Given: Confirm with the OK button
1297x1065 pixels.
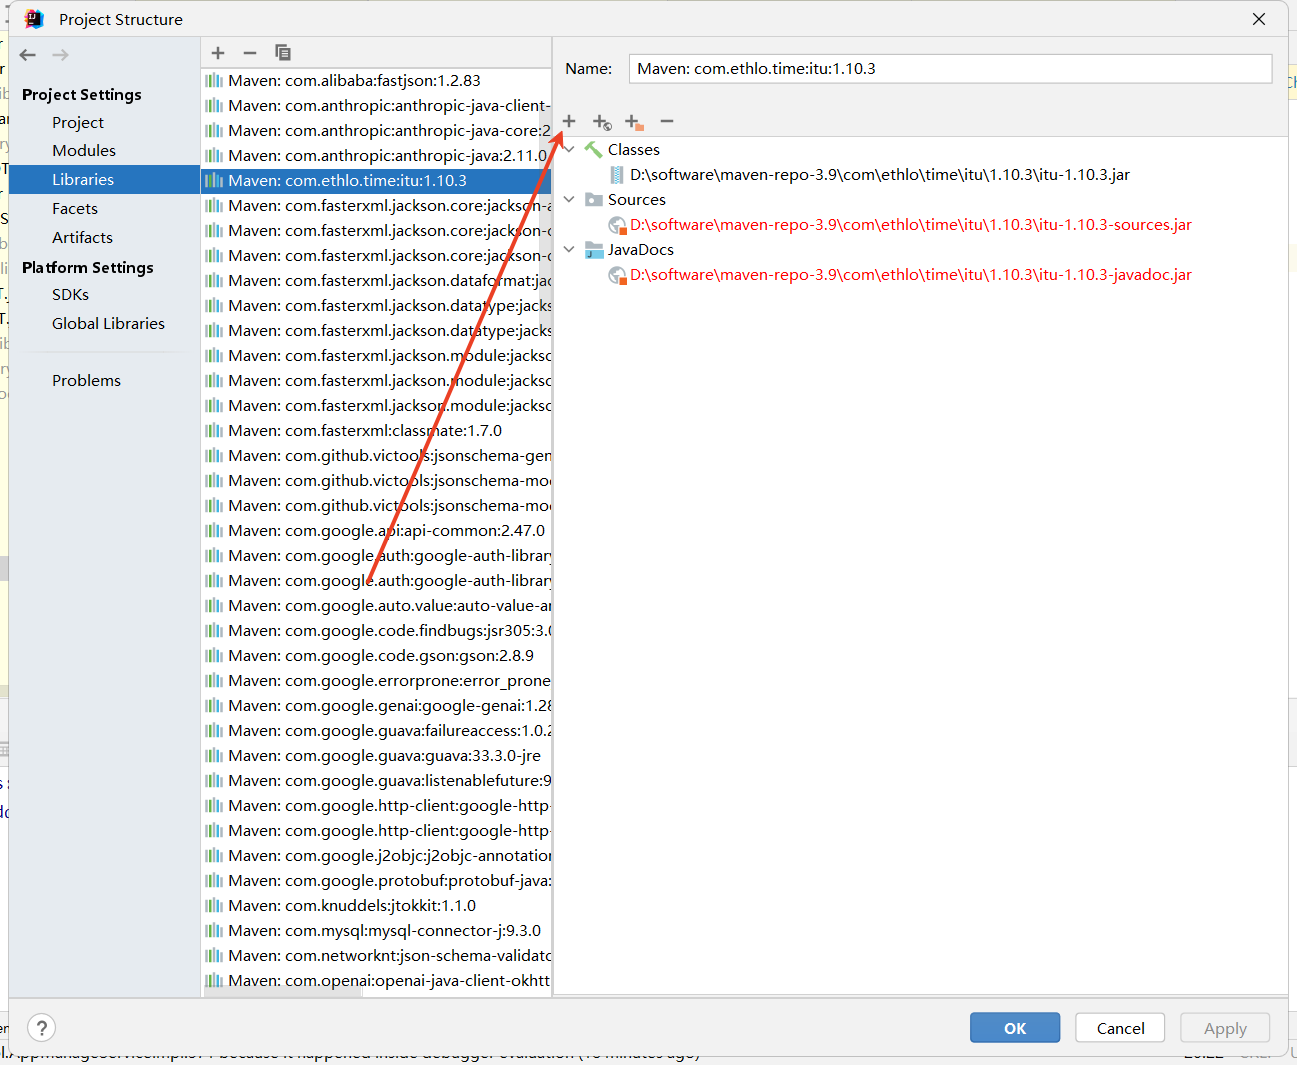Looking at the screenshot, I should click(x=1015, y=1028).
